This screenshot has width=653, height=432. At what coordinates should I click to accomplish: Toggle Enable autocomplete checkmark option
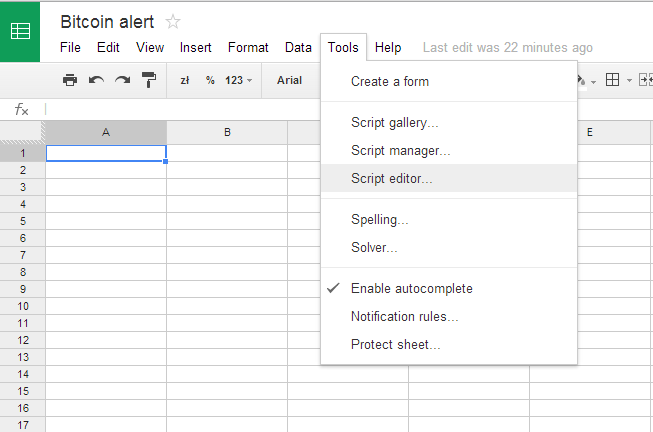click(449, 289)
